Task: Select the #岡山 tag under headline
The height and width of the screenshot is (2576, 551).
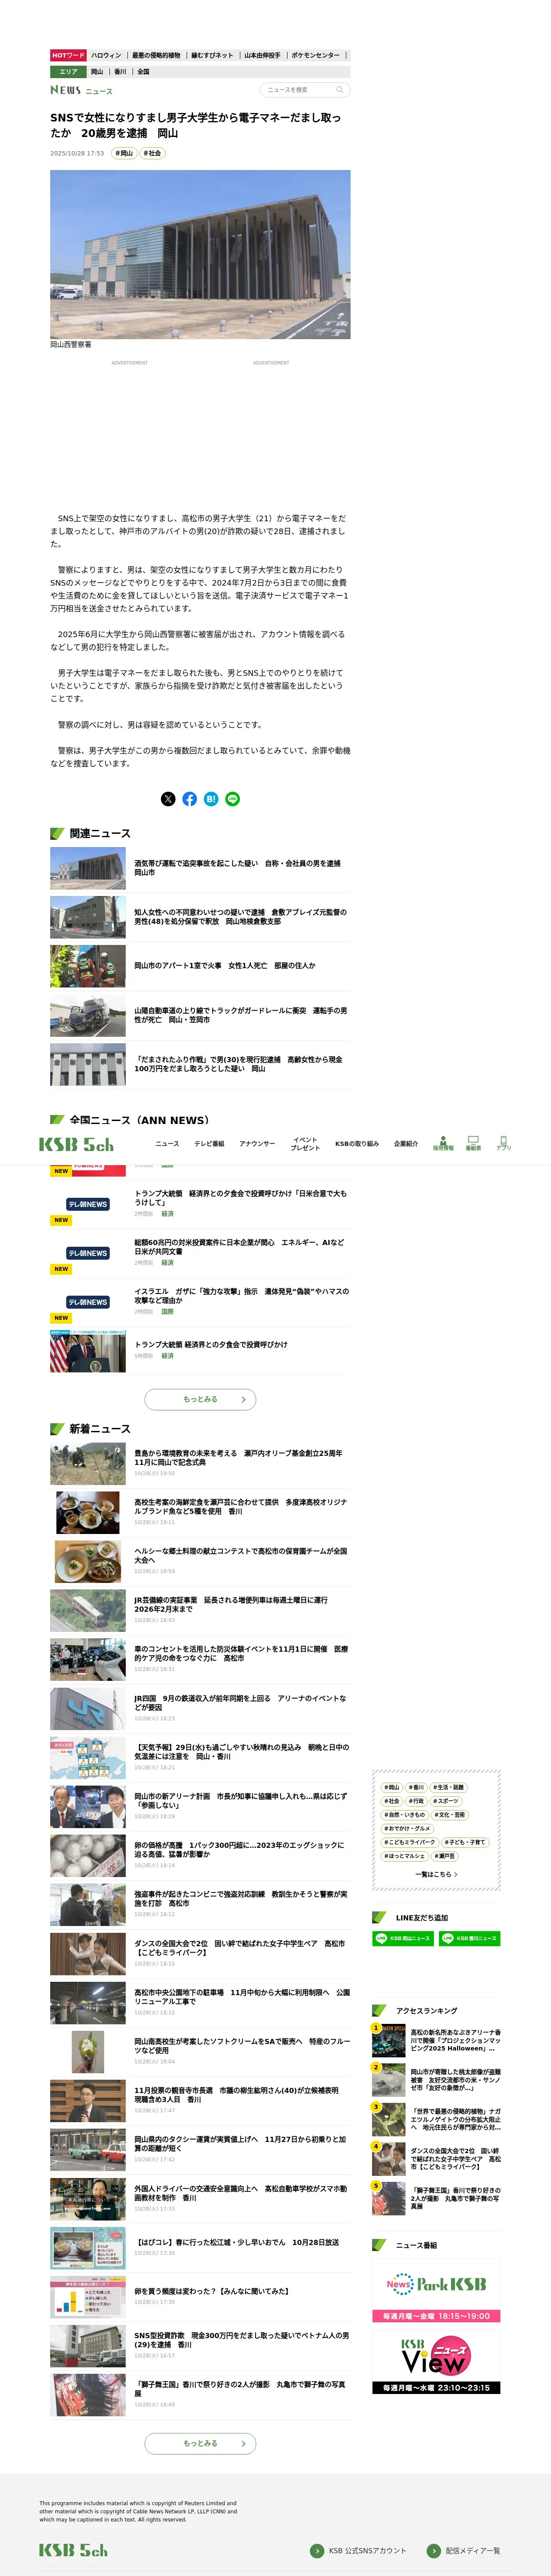Action: coord(124,153)
